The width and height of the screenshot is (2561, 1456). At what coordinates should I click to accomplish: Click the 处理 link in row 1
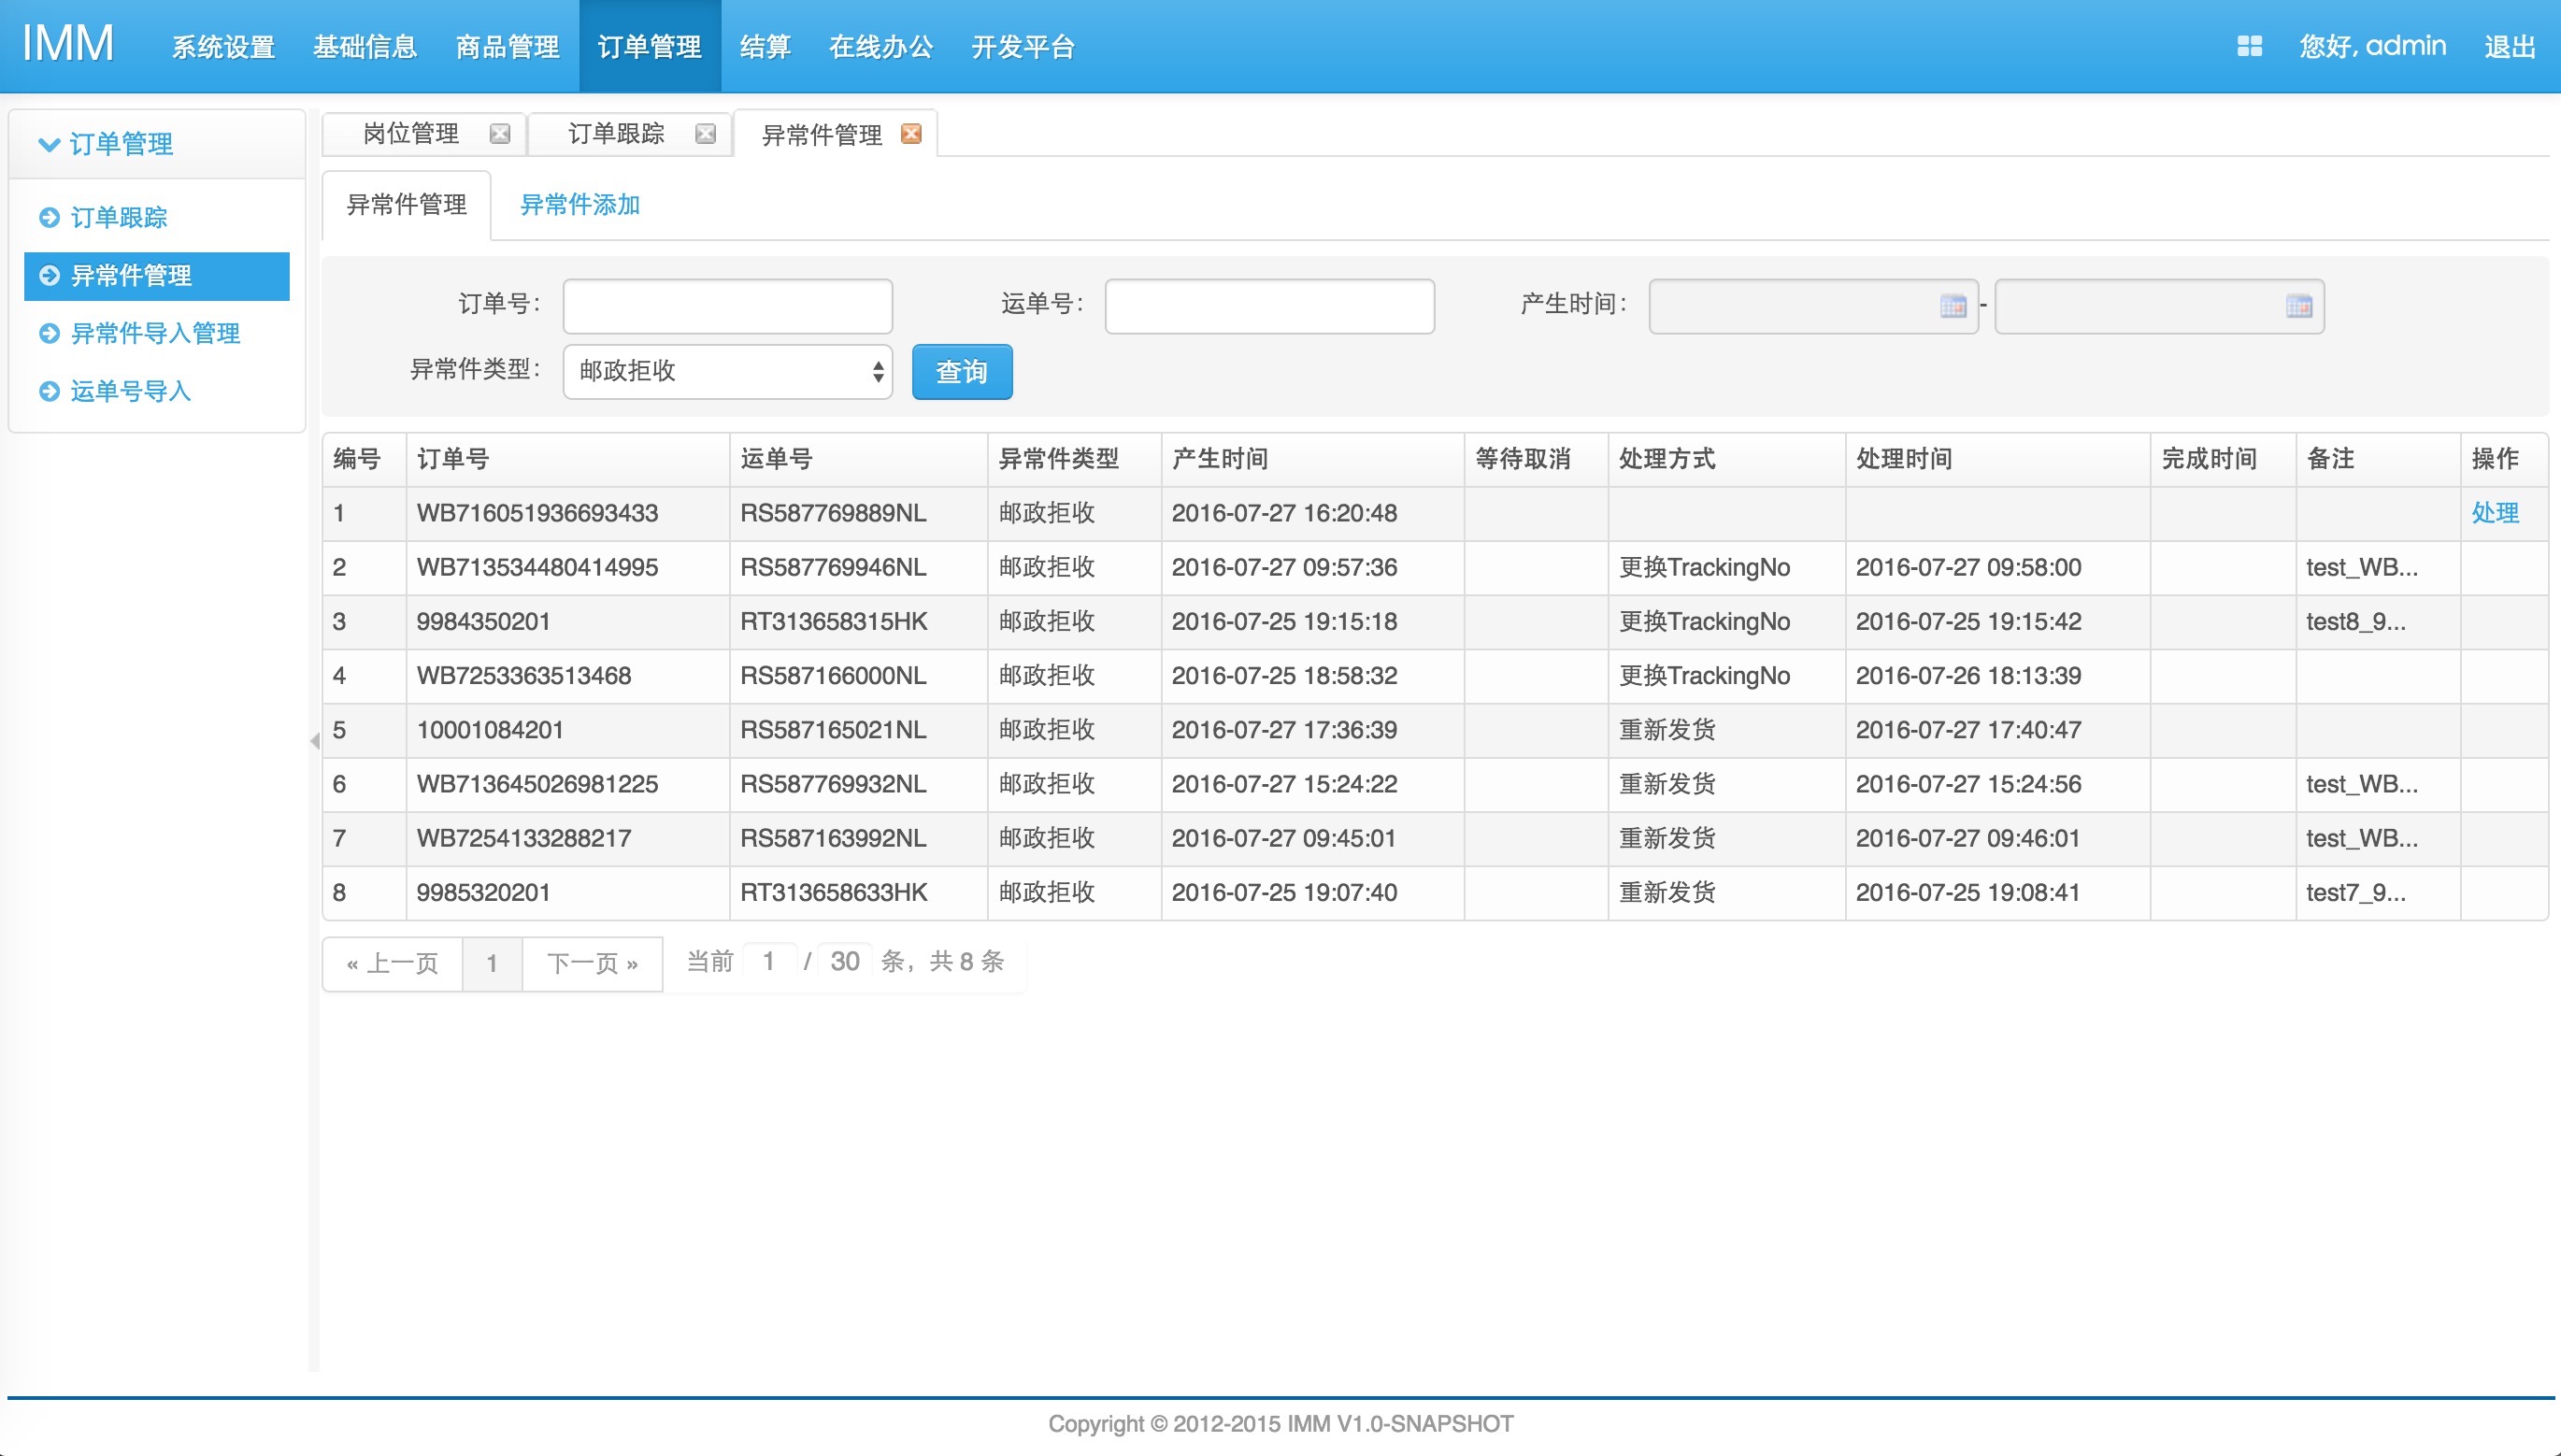pyautogui.click(x=2494, y=513)
